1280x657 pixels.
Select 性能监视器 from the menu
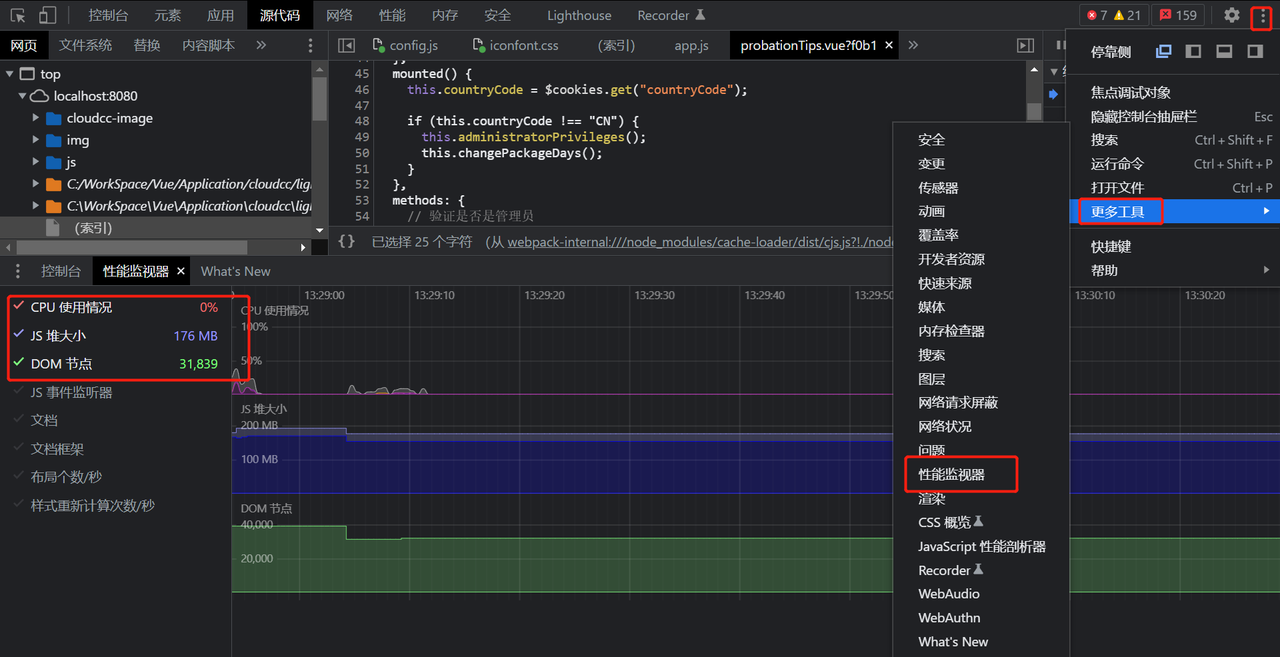(x=951, y=475)
